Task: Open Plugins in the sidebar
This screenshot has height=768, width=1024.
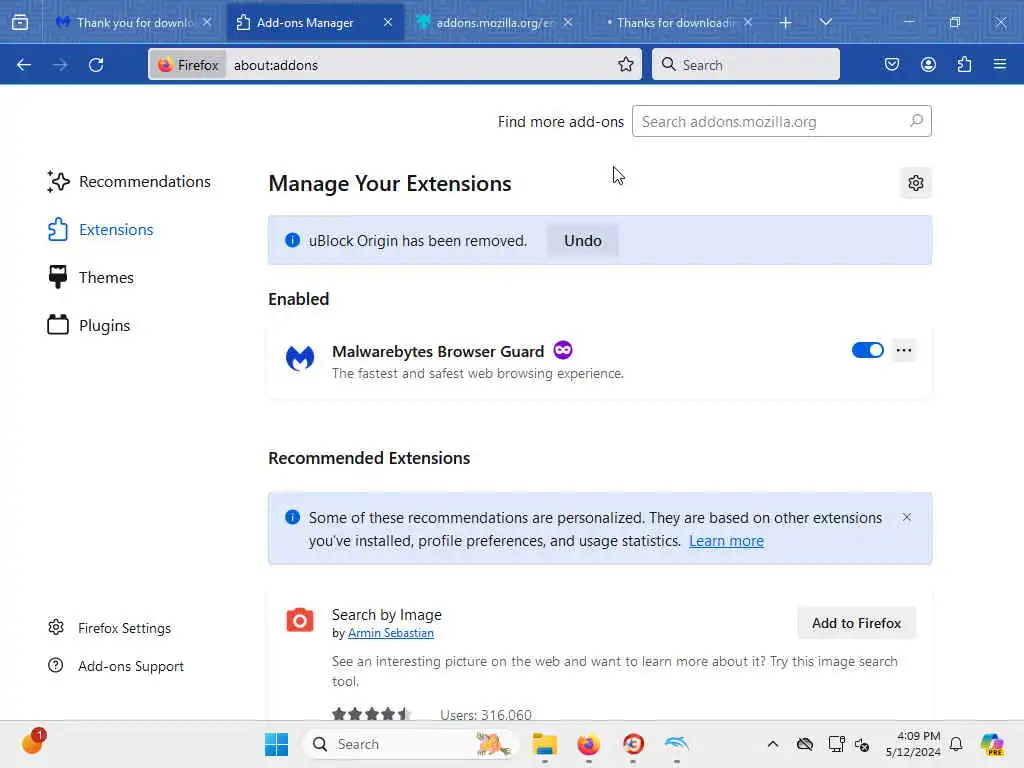Action: (x=88, y=325)
